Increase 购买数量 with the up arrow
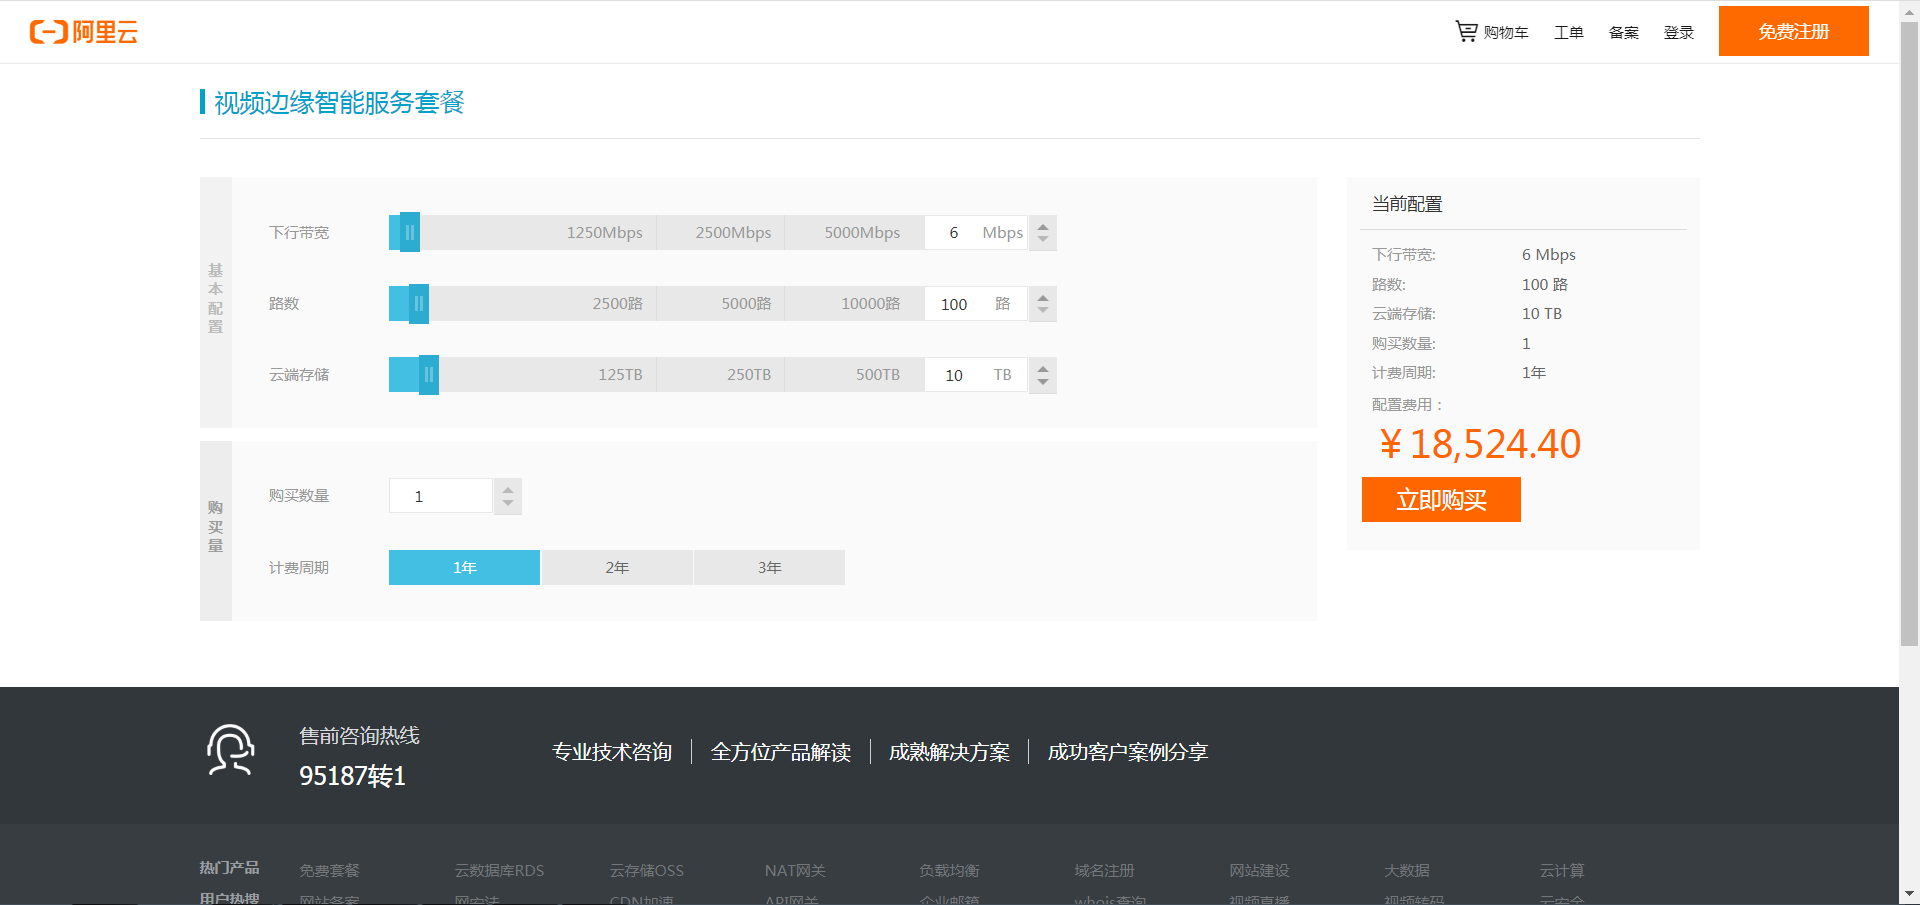This screenshot has height=905, width=1920. tap(508, 489)
